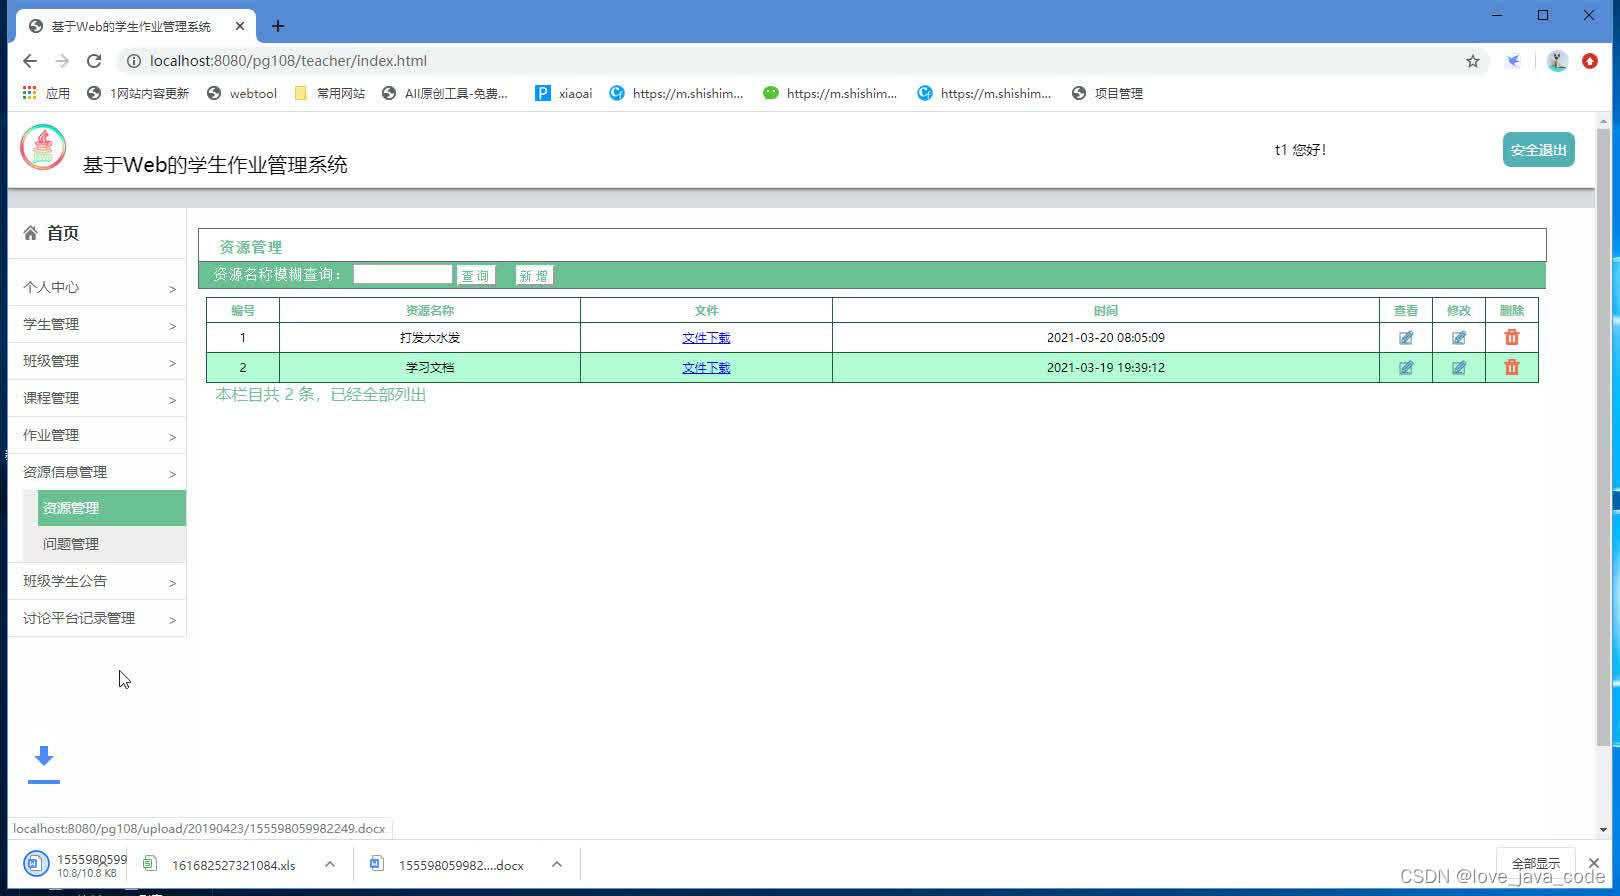Click the 2021-03-19 19:39:12 time cell

tap(1105, 368)
